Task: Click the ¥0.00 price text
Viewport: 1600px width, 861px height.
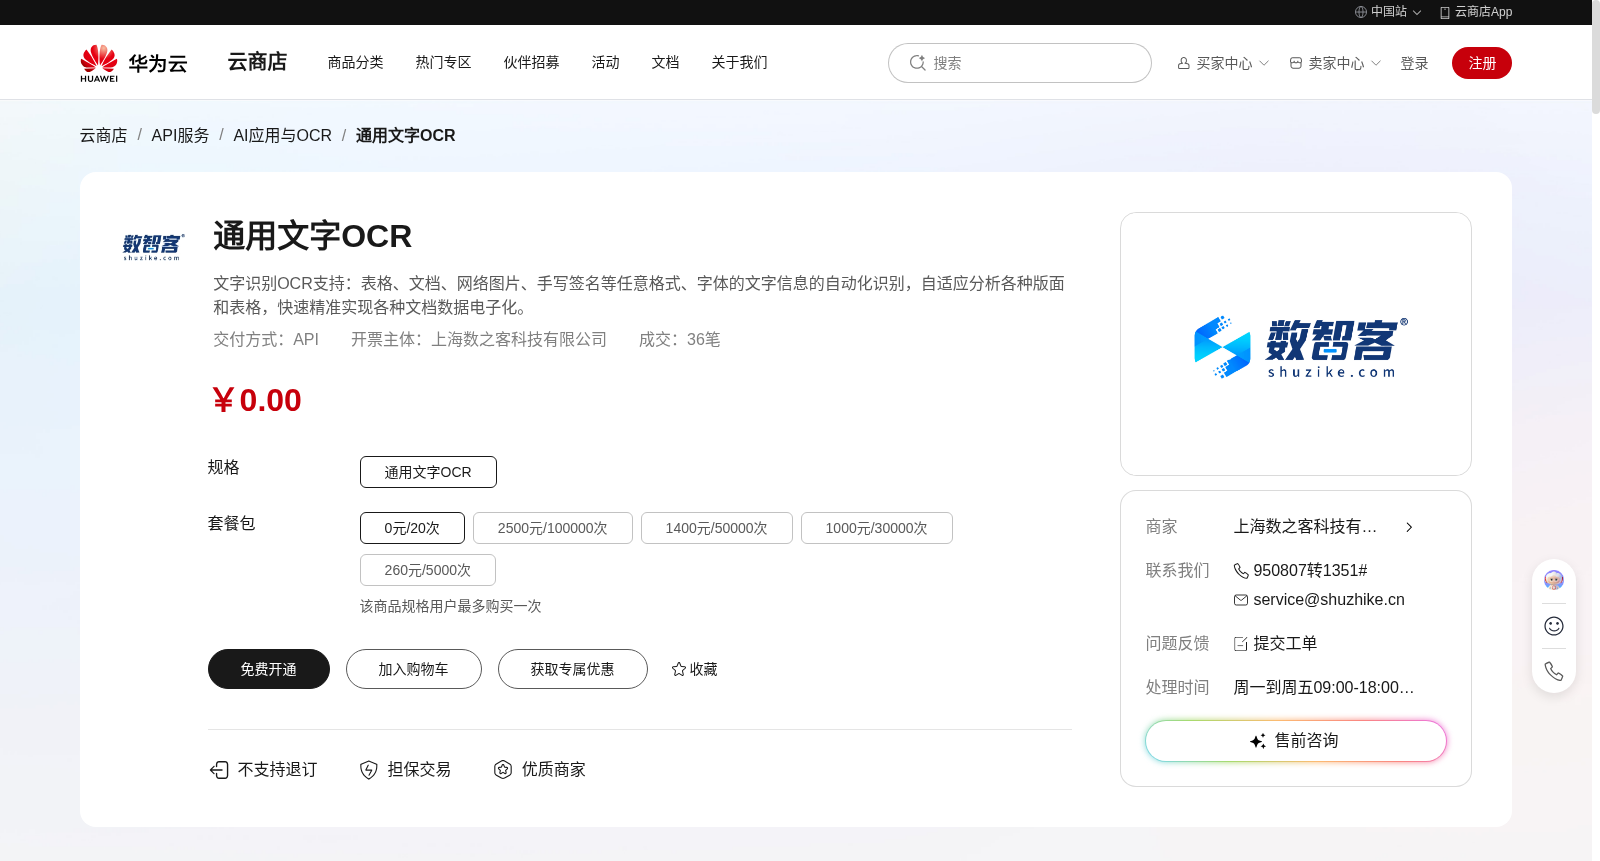Action: click(257, 400)
